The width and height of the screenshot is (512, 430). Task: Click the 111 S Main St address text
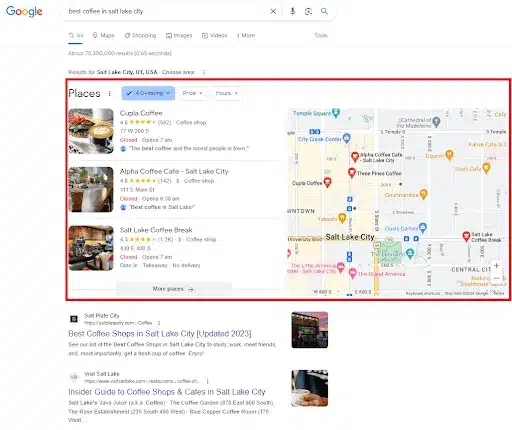(x=137, y=190)
